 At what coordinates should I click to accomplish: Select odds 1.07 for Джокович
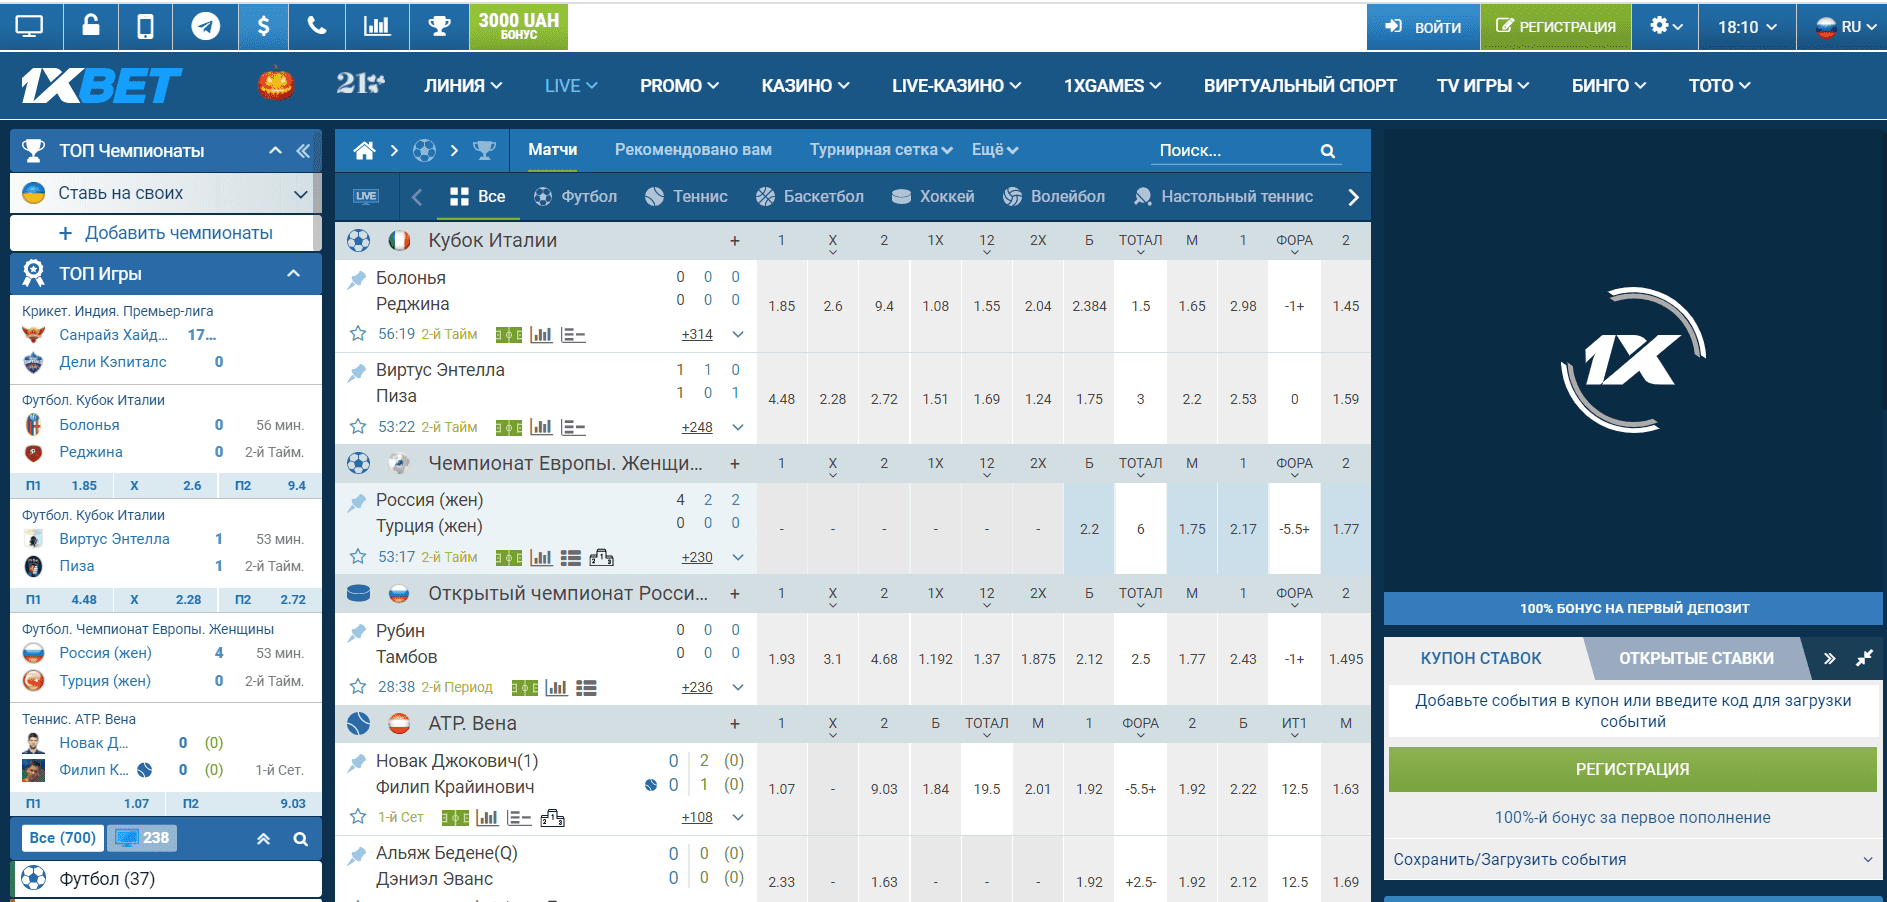782,790
